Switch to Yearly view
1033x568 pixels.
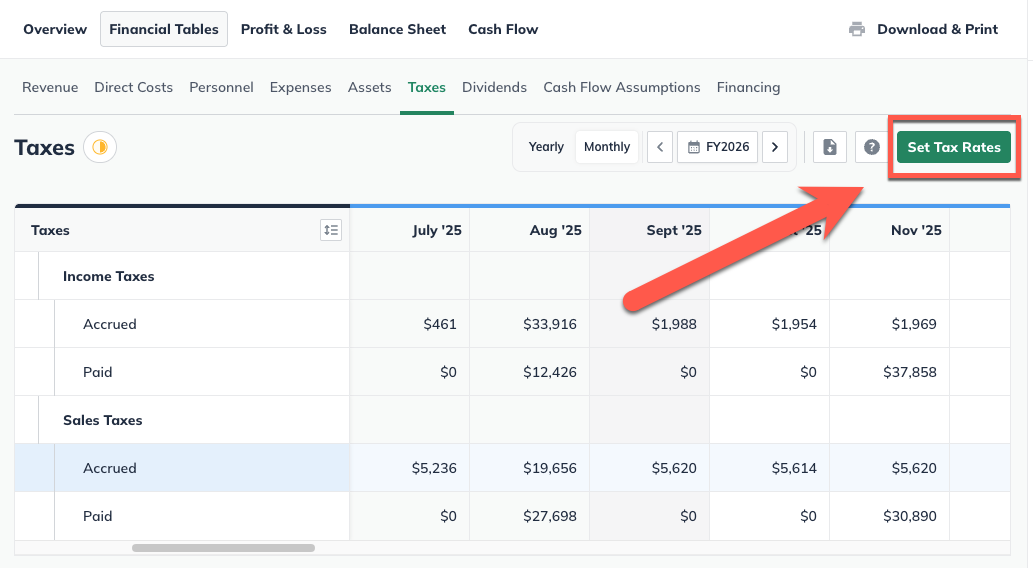click(546, 147)
